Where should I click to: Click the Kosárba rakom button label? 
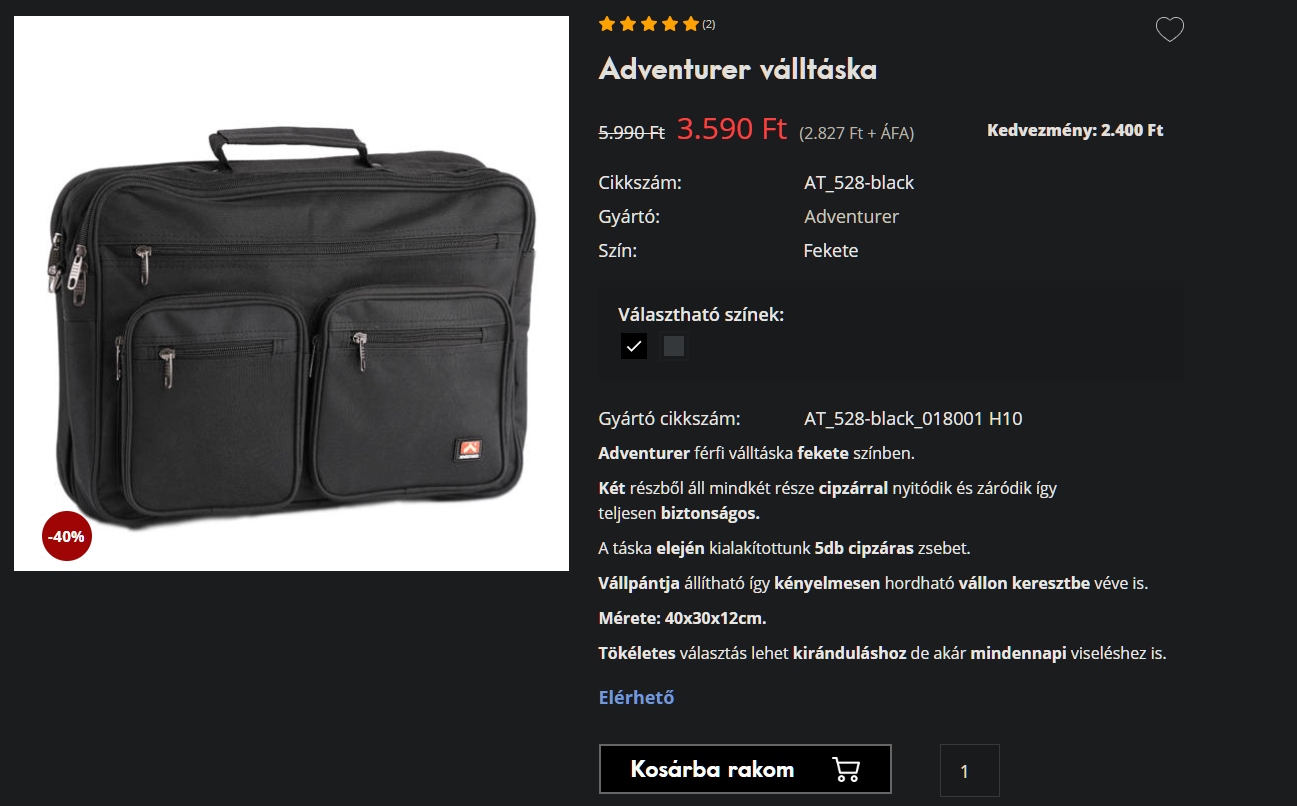712,769
